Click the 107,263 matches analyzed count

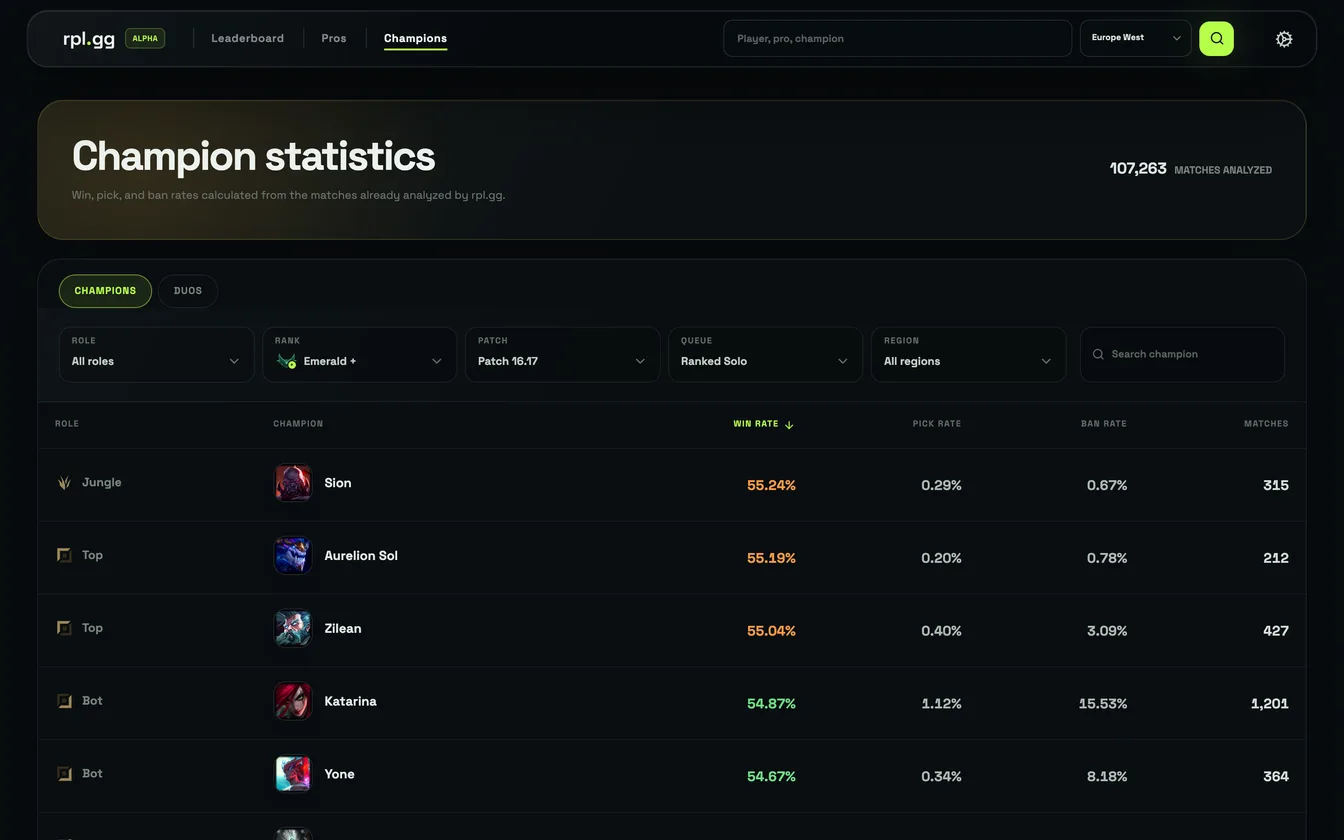point(1138,168)
